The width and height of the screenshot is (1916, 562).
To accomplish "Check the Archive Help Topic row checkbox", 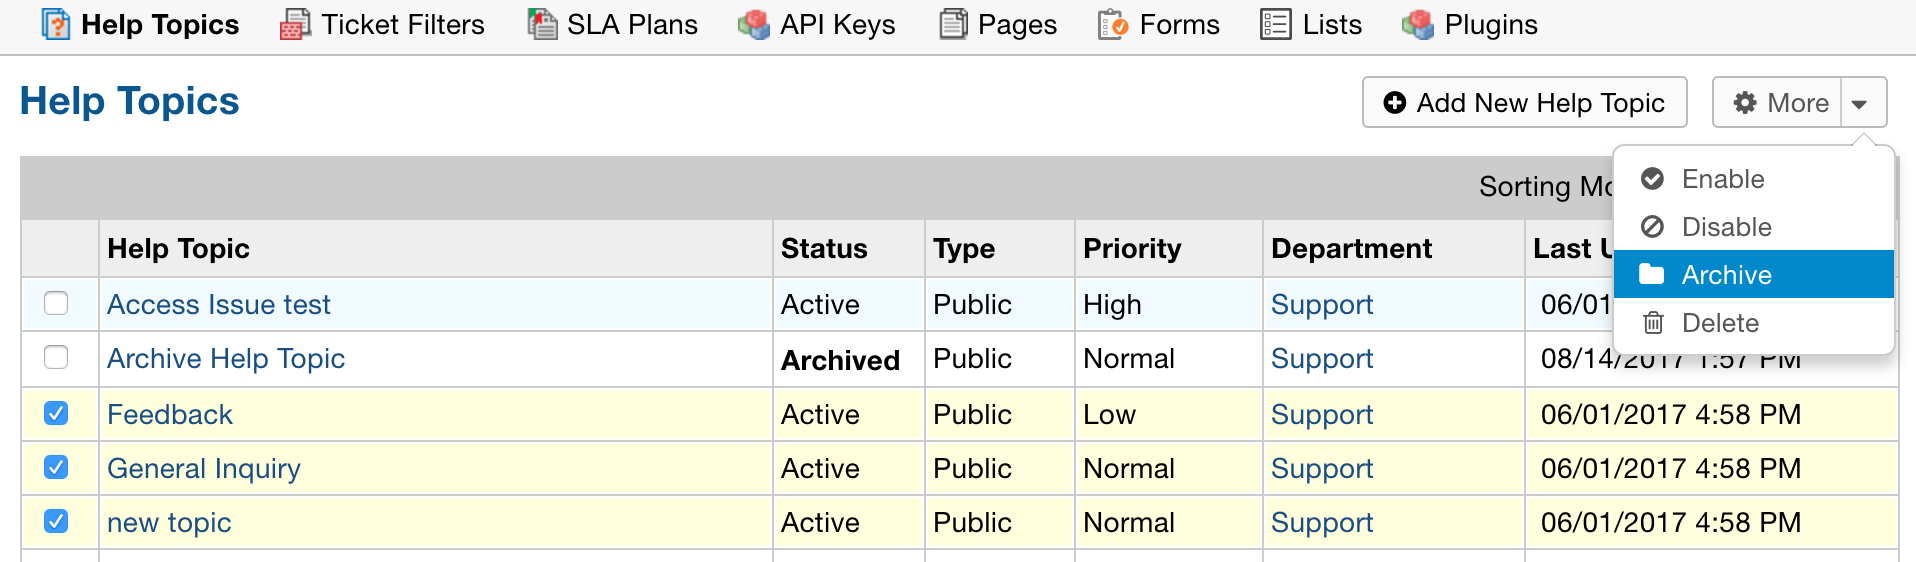I will point(56,357).
